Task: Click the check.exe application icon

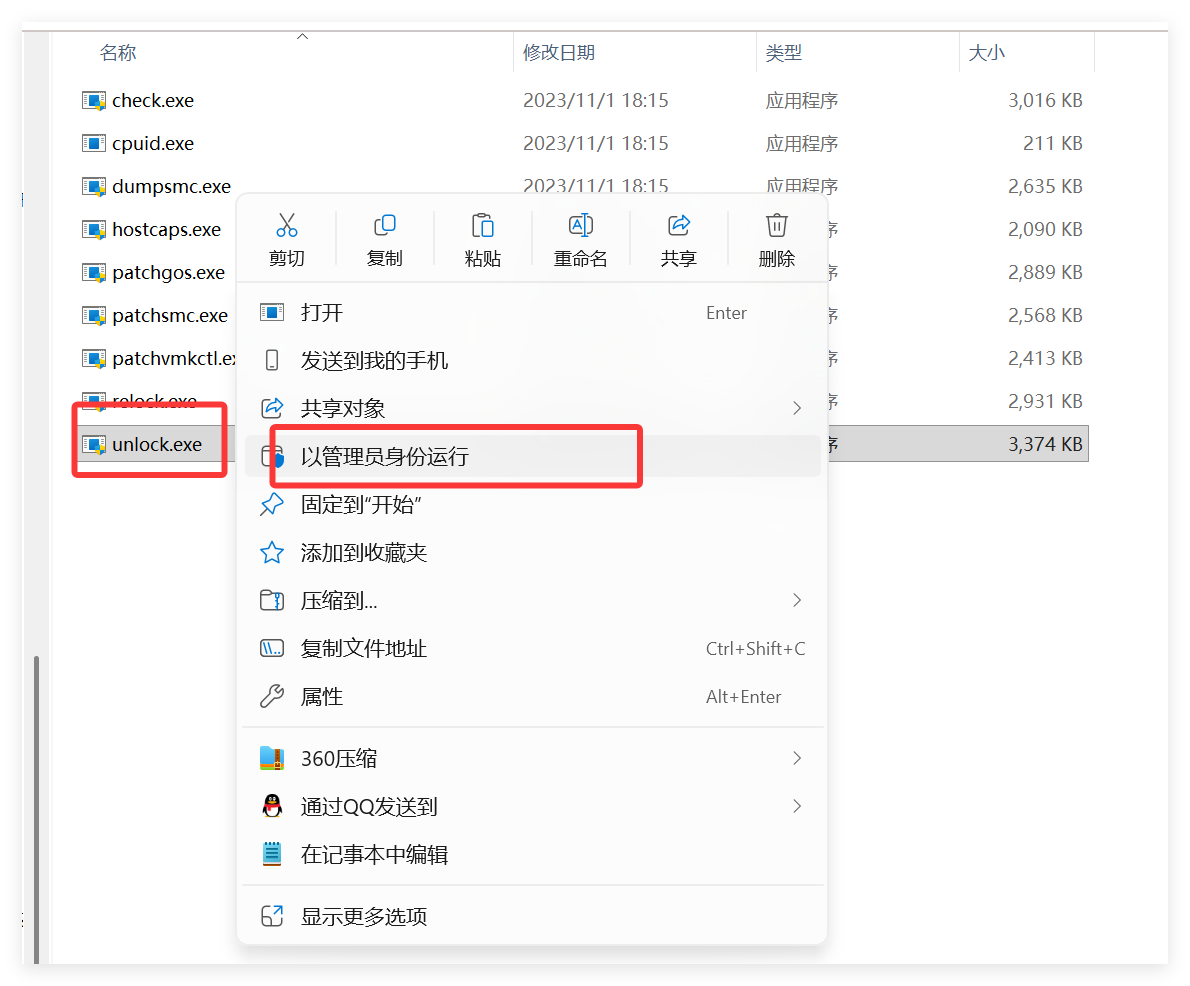Action: click(x=93, y=100)
